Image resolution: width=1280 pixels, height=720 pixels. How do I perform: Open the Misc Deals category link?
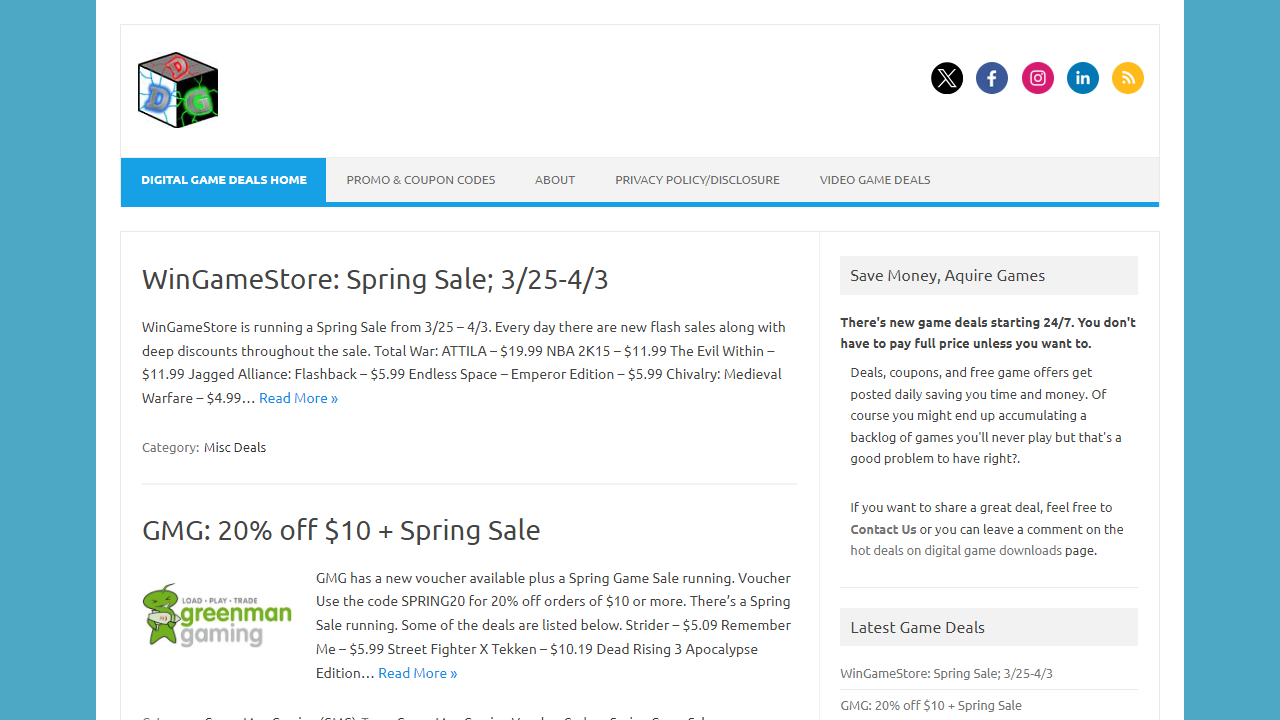click(x=235, y=447)
